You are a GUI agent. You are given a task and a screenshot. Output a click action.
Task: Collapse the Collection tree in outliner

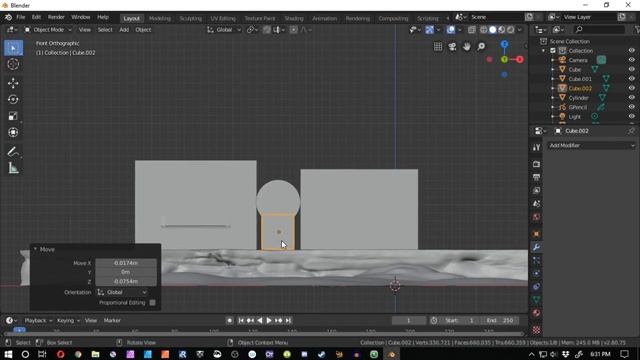click(543, 51)
